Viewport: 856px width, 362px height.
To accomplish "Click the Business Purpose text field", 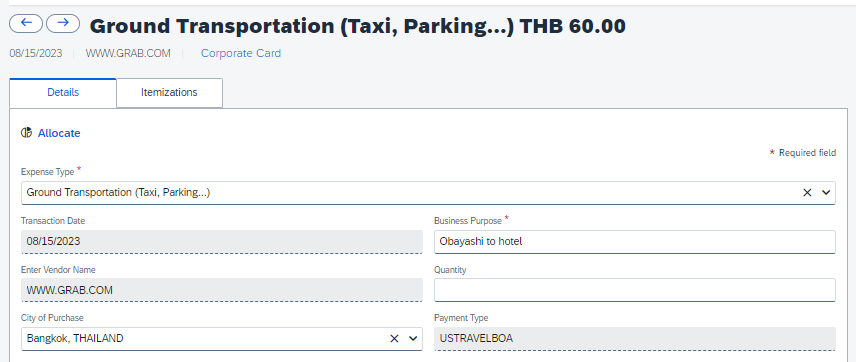I will [634, 241].
